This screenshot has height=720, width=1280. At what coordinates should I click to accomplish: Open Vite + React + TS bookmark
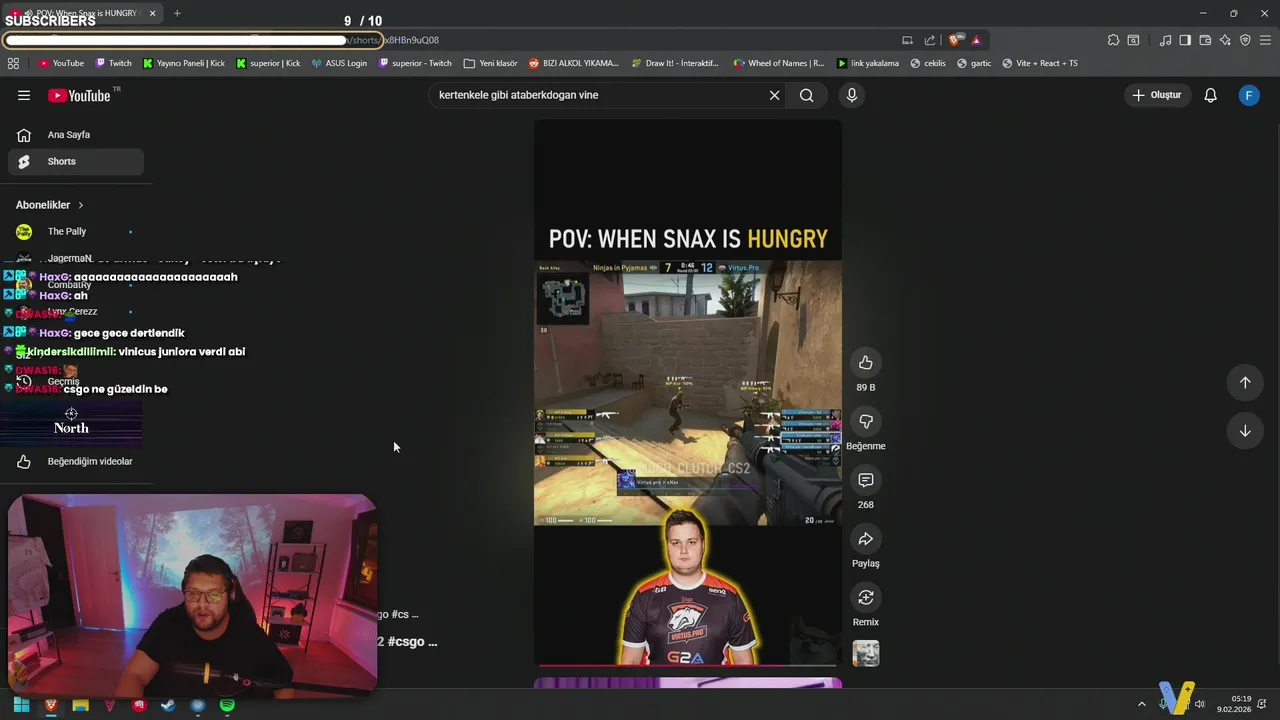(1039, 63)
